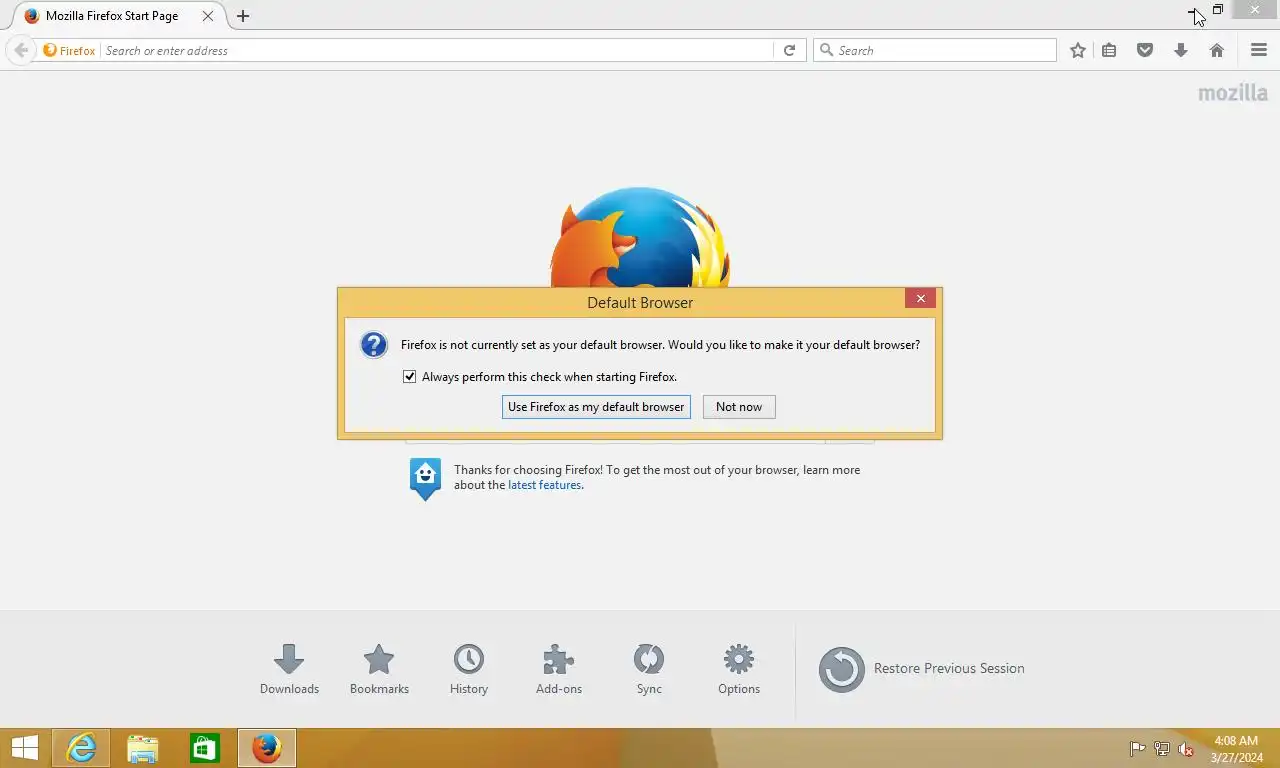Viewport: 1280px width, 768px height.
Task: Show bookmarks list icon in toolbar
Action: click(x=1109, y=50)
